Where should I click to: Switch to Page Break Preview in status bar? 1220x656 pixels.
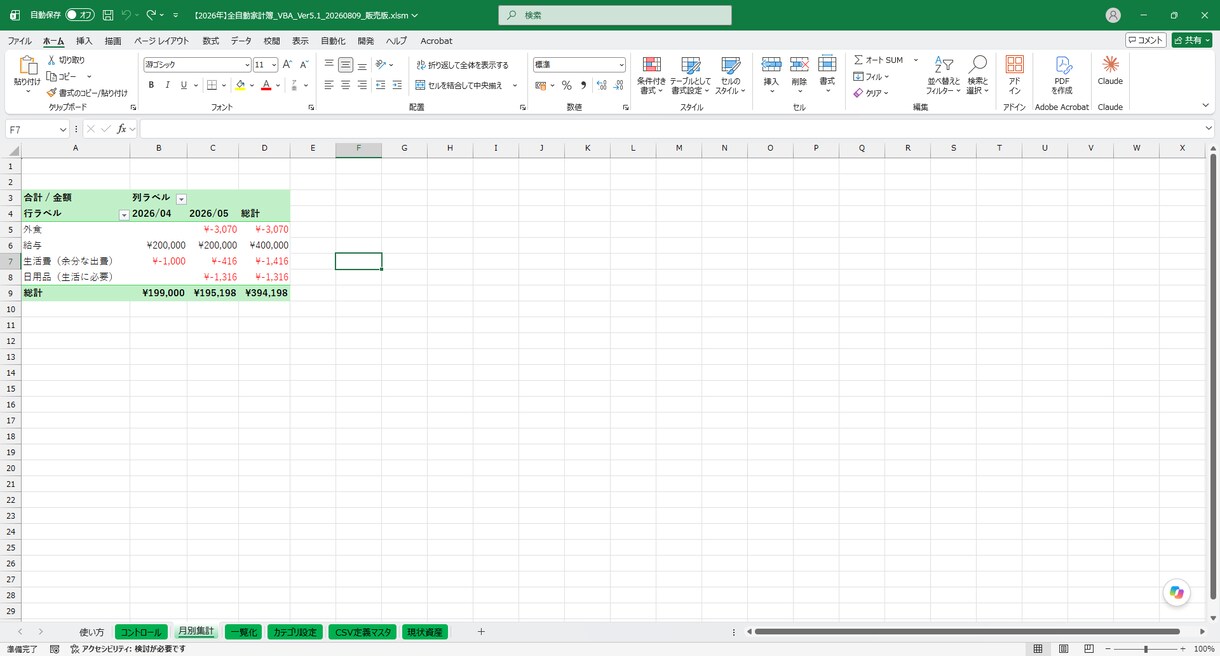pyautogui.click(x=1088, y=648)
